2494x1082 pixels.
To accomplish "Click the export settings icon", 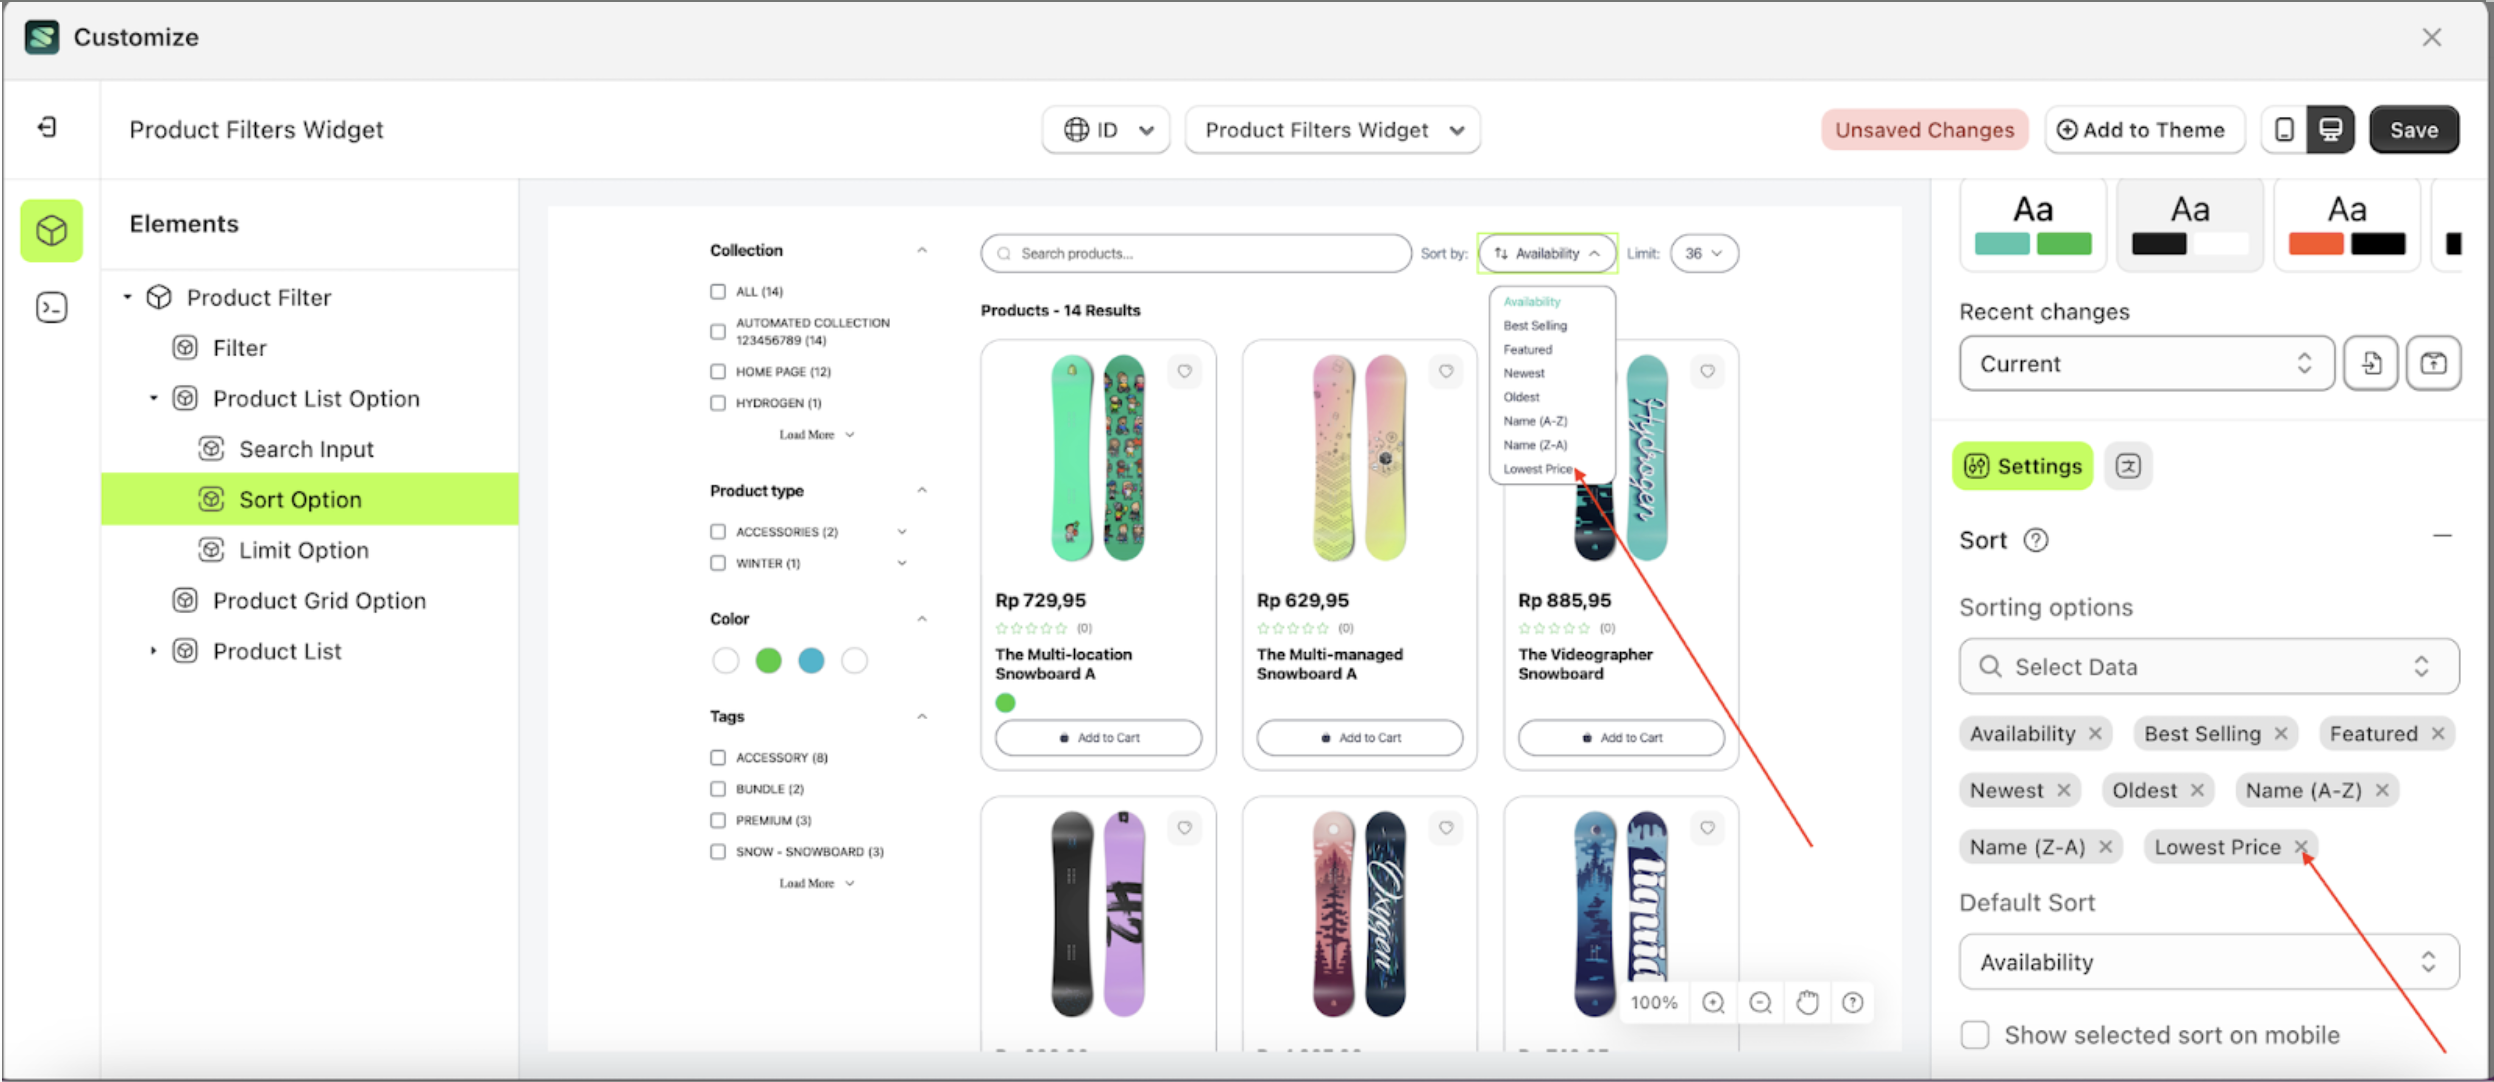I will 2433,363.
